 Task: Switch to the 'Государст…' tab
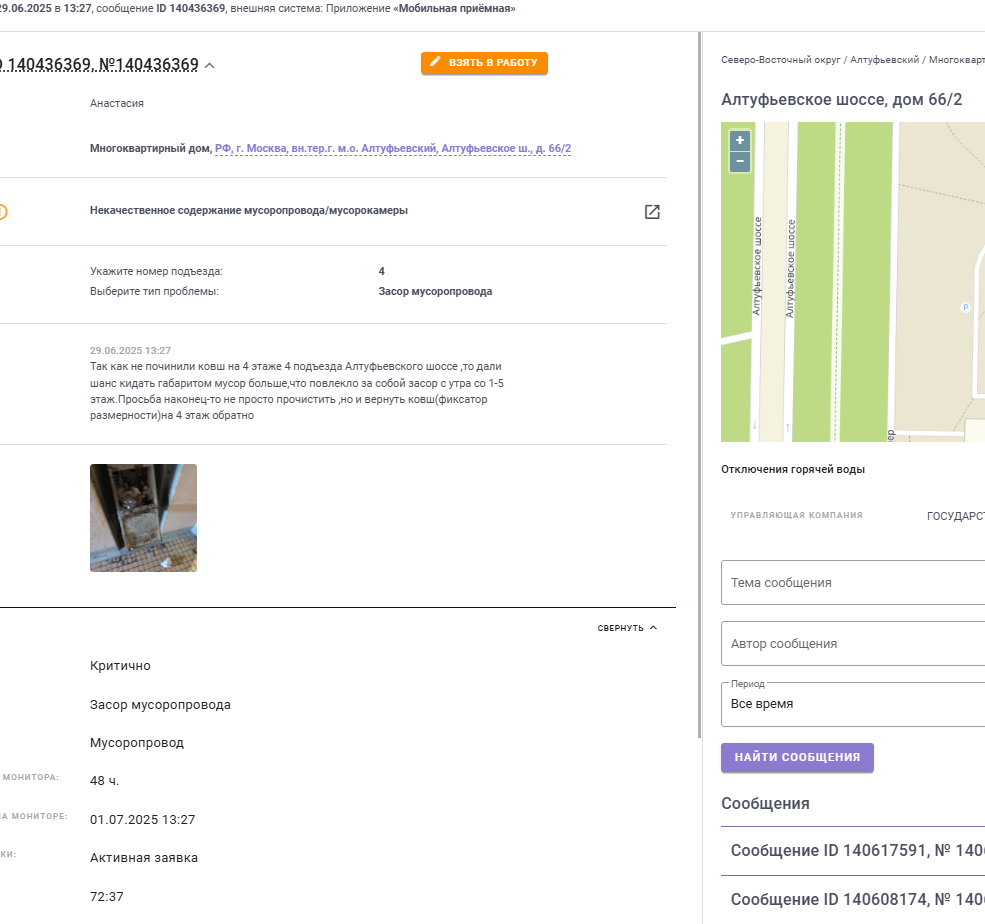tap(955, 516)
